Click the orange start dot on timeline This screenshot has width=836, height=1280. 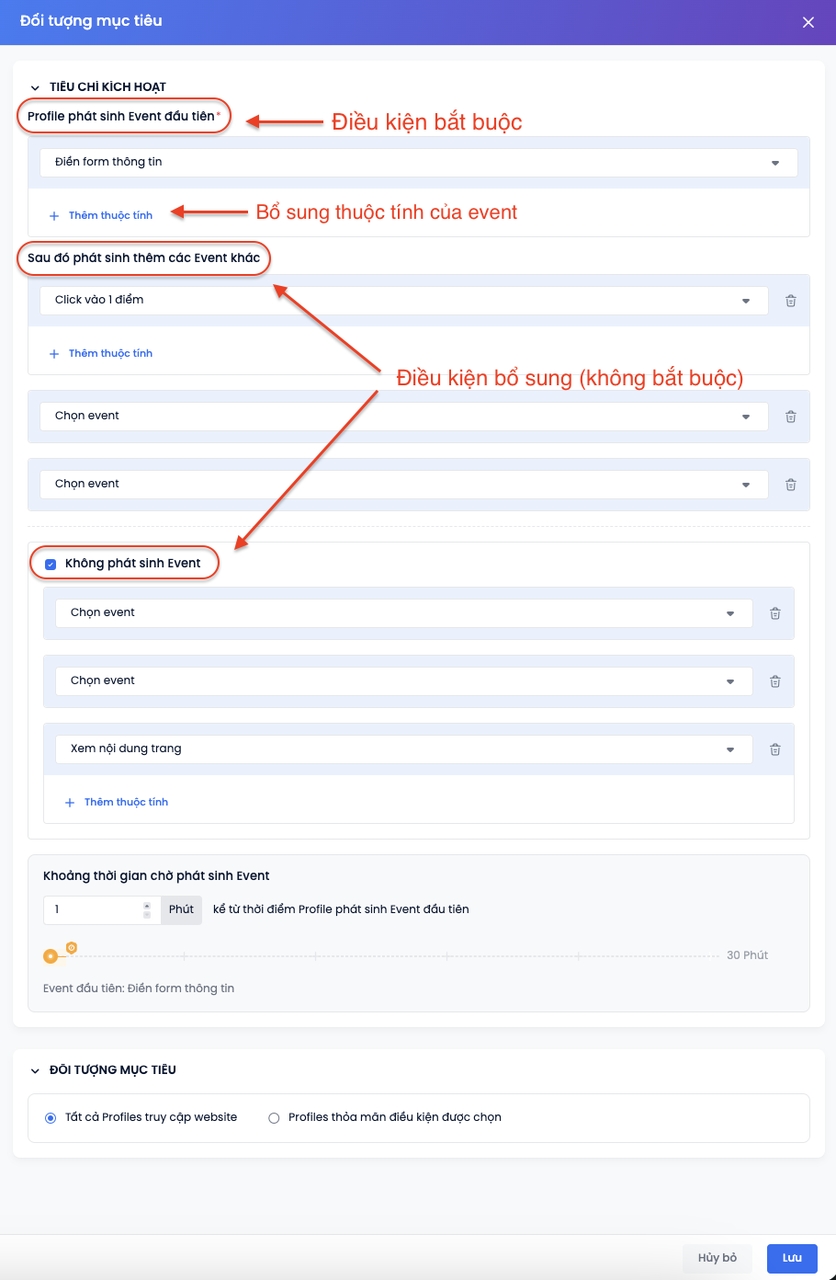[x=50, y=957]
